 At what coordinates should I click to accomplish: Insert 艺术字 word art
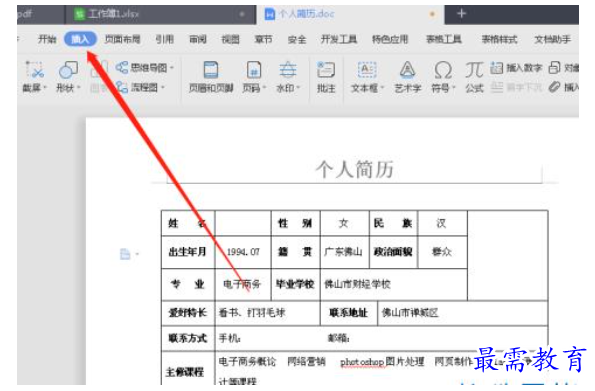(408, 78)
